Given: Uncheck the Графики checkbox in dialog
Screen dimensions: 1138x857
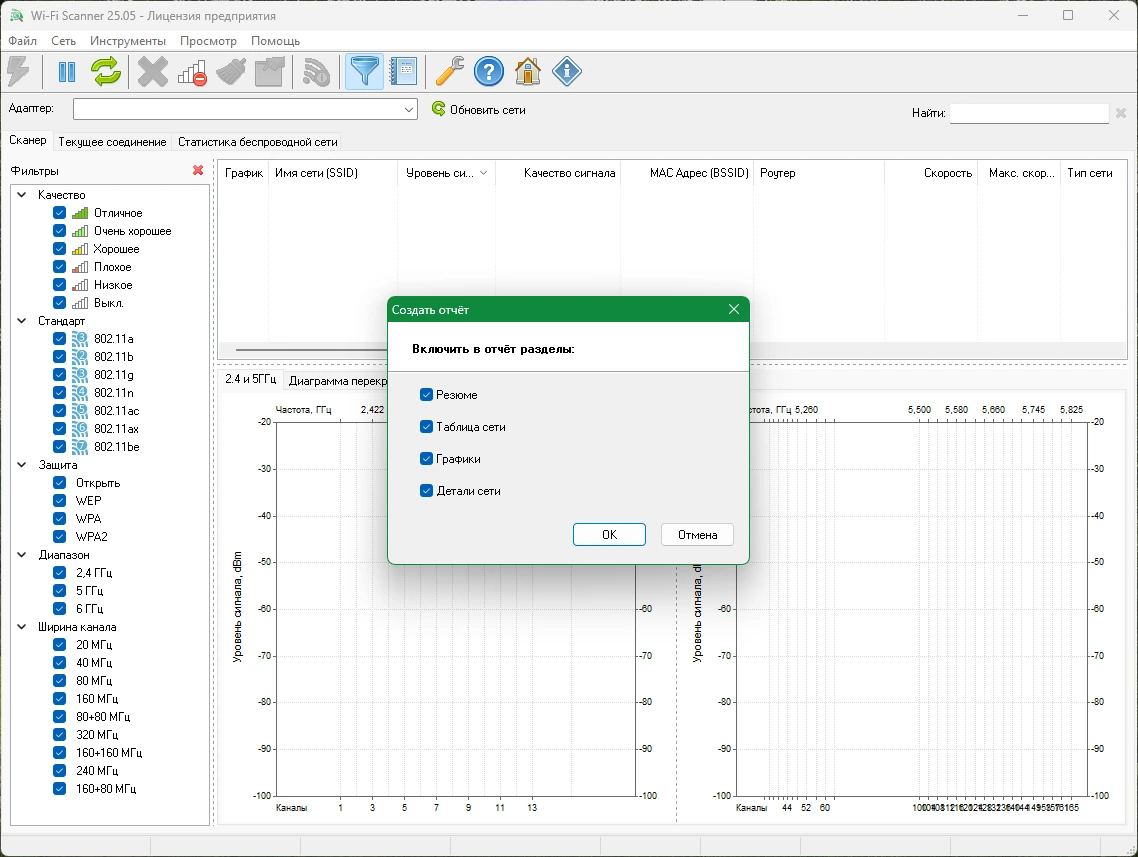Looking at the screenshot, I should coord(427,459).
